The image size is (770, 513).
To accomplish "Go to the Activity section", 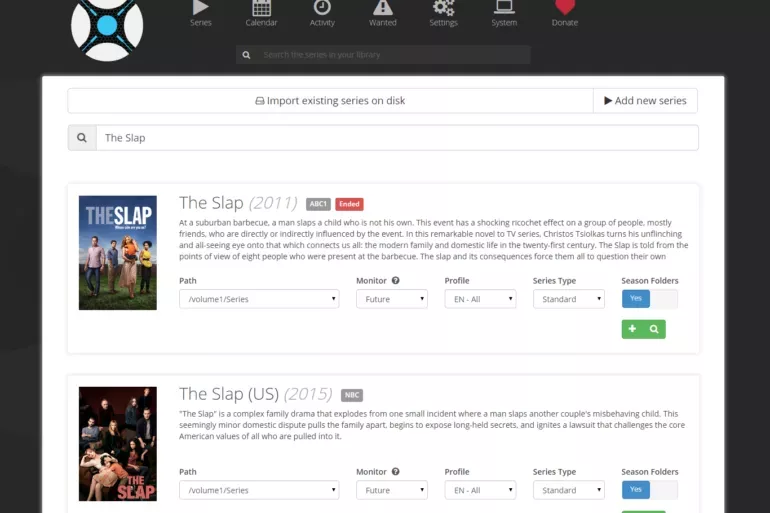I will tap(322, 14).
